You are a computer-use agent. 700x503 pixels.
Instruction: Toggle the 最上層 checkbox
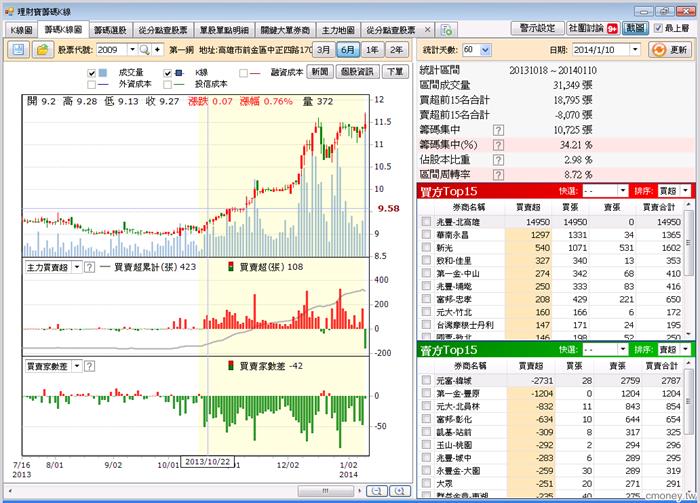(656, 28)
